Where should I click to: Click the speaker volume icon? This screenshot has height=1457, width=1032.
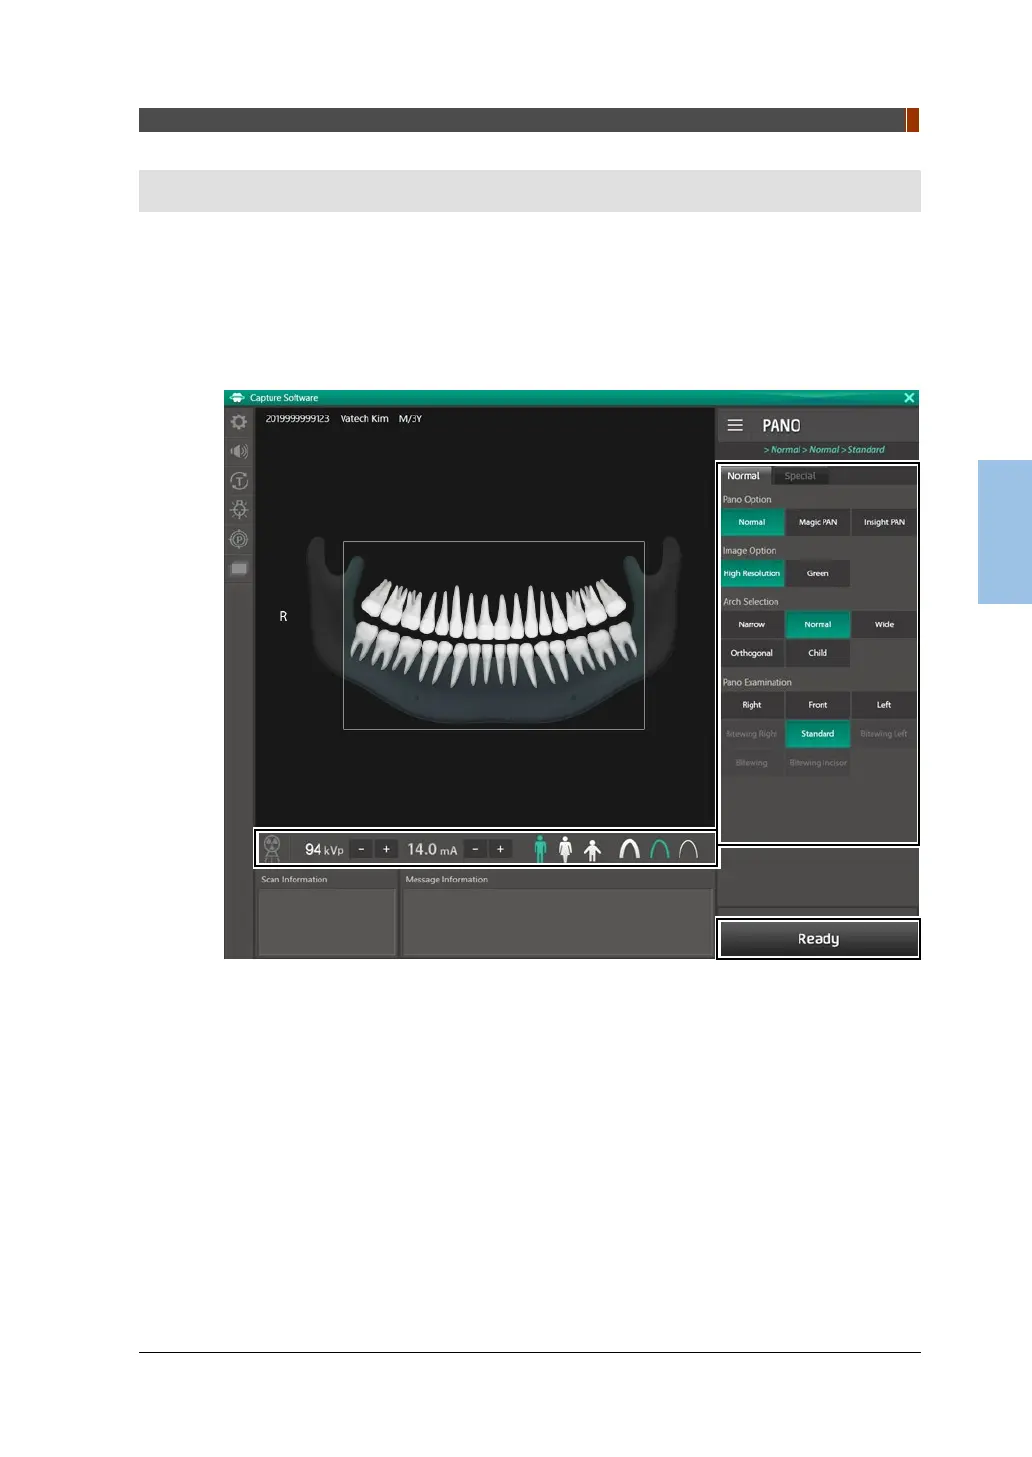239,451
